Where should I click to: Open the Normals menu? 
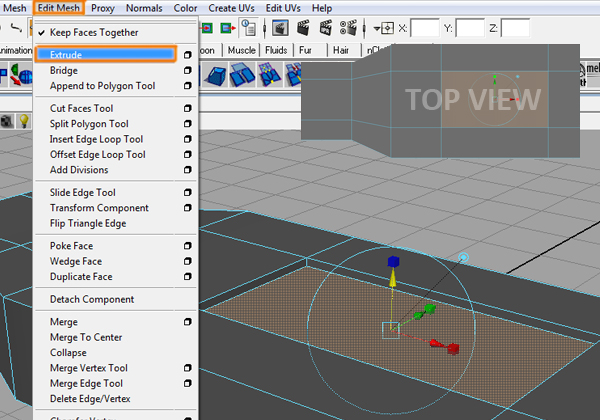(x=144, y=8)
